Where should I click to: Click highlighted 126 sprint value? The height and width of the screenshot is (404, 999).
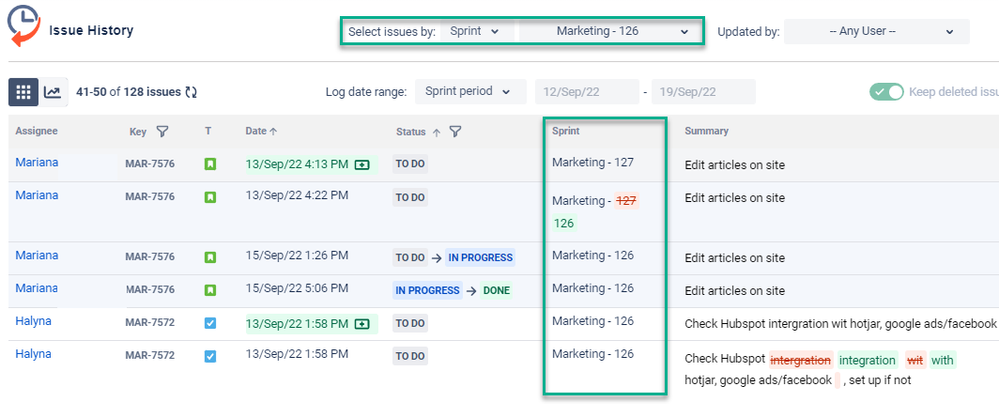tap(564, 223)
